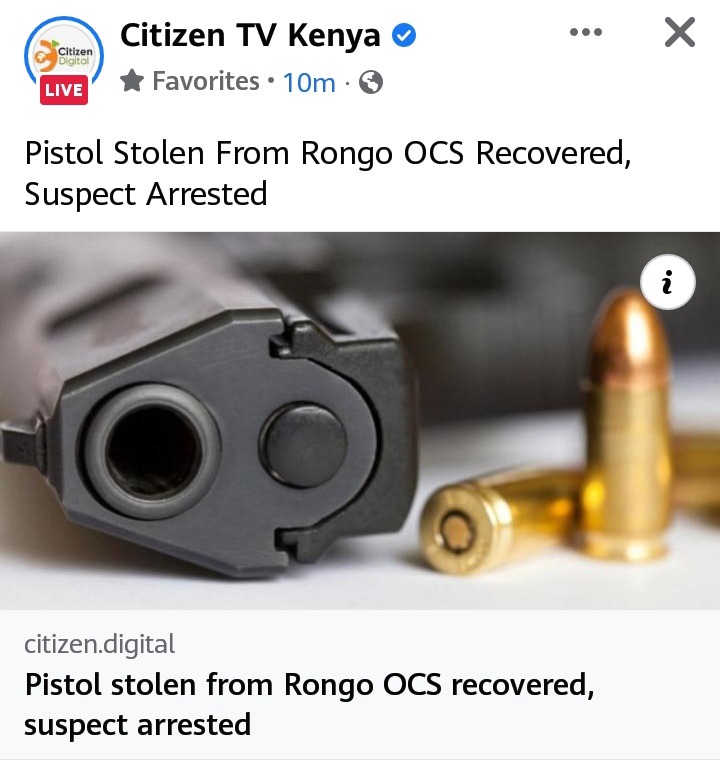Click the globe public audience icon

[371, 82]
